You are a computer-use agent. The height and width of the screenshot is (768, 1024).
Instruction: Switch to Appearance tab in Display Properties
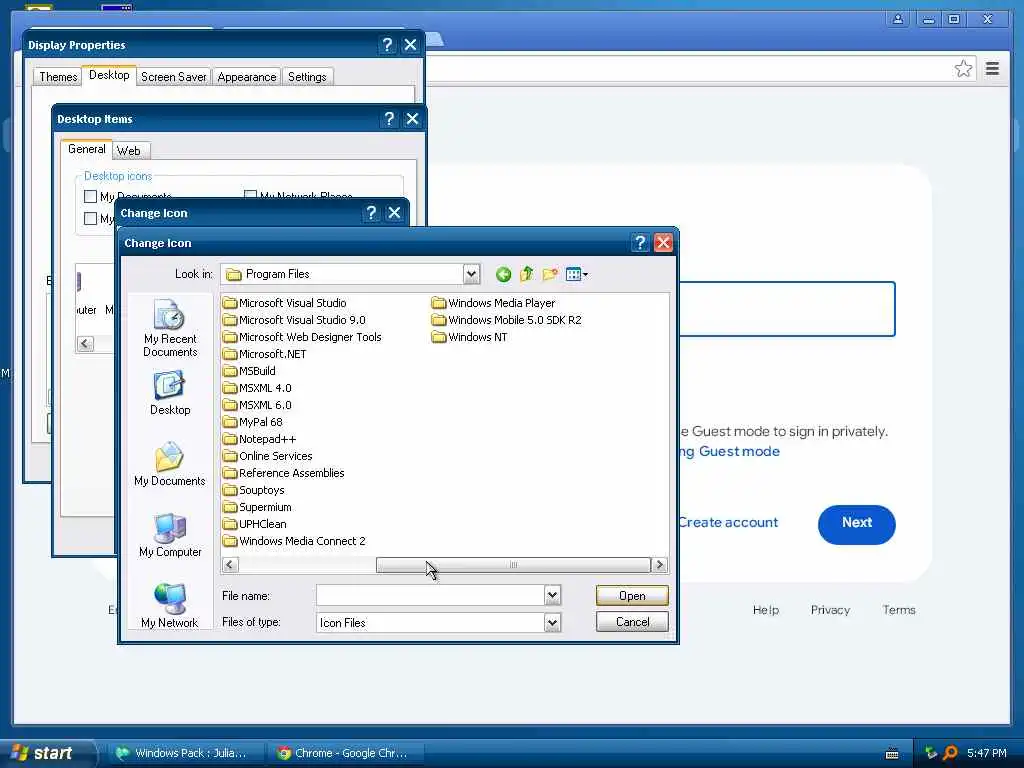pos(247,77)
